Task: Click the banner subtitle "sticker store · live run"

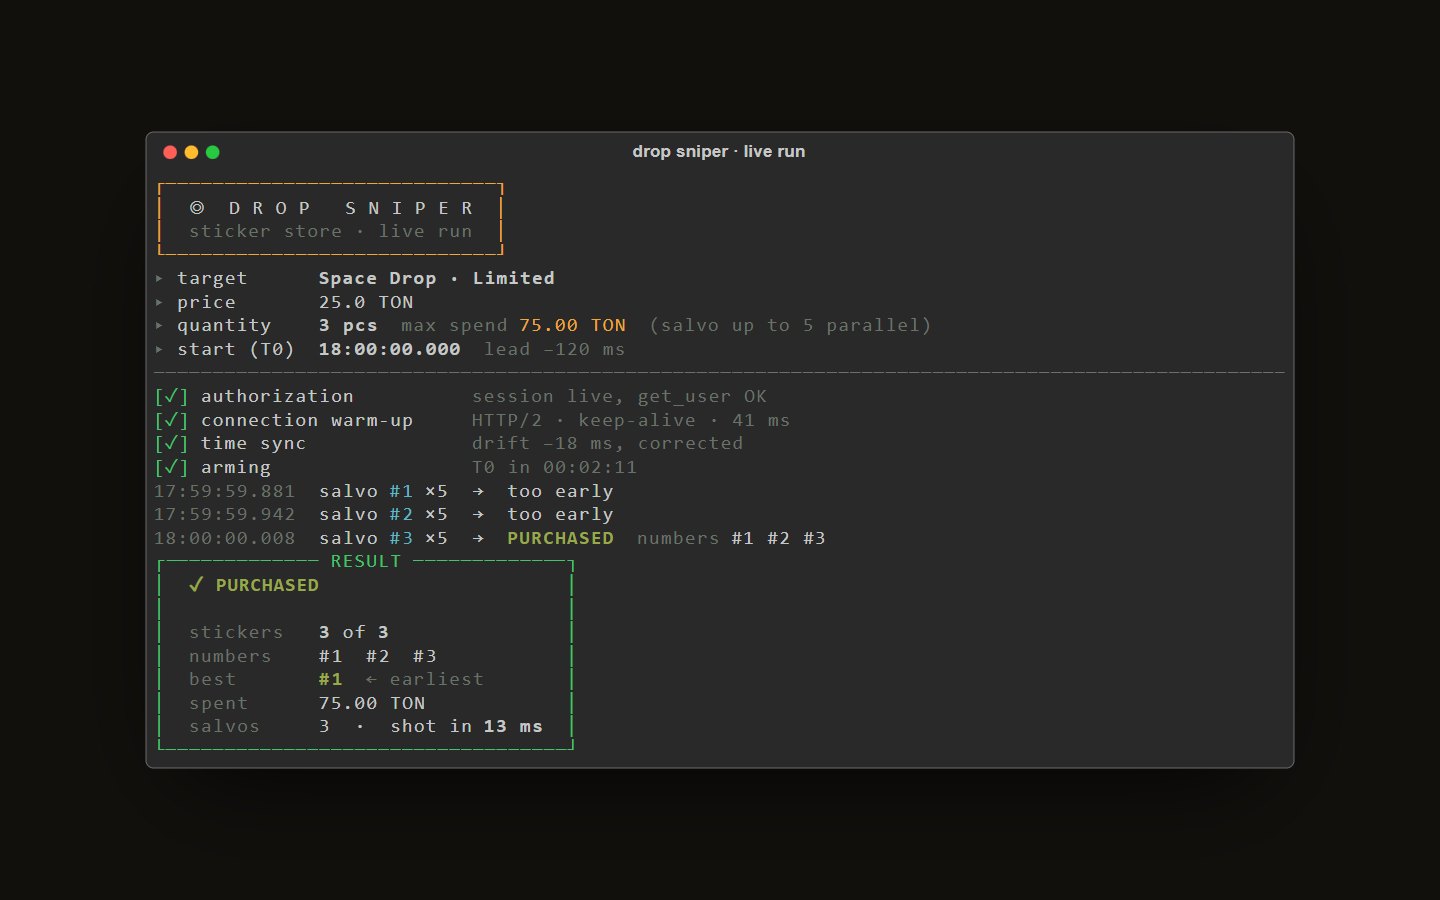Action: coord(331,232)
